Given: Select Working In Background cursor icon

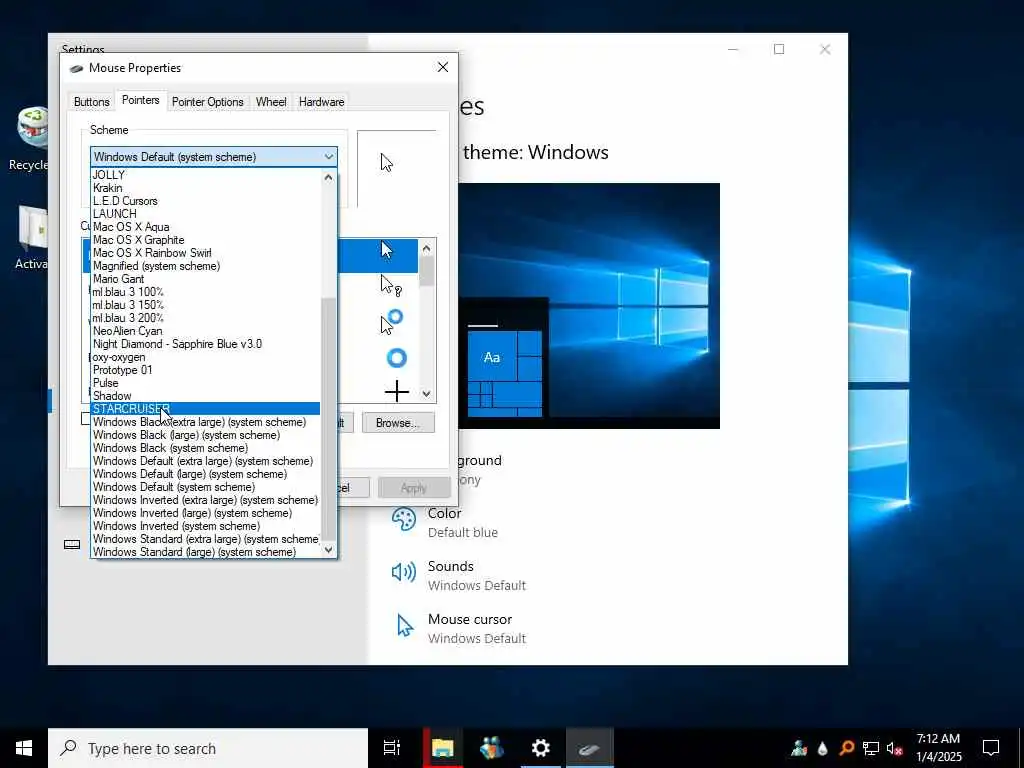Looking at the screenshot, I should pyautogui.click(x=392, y=322).
